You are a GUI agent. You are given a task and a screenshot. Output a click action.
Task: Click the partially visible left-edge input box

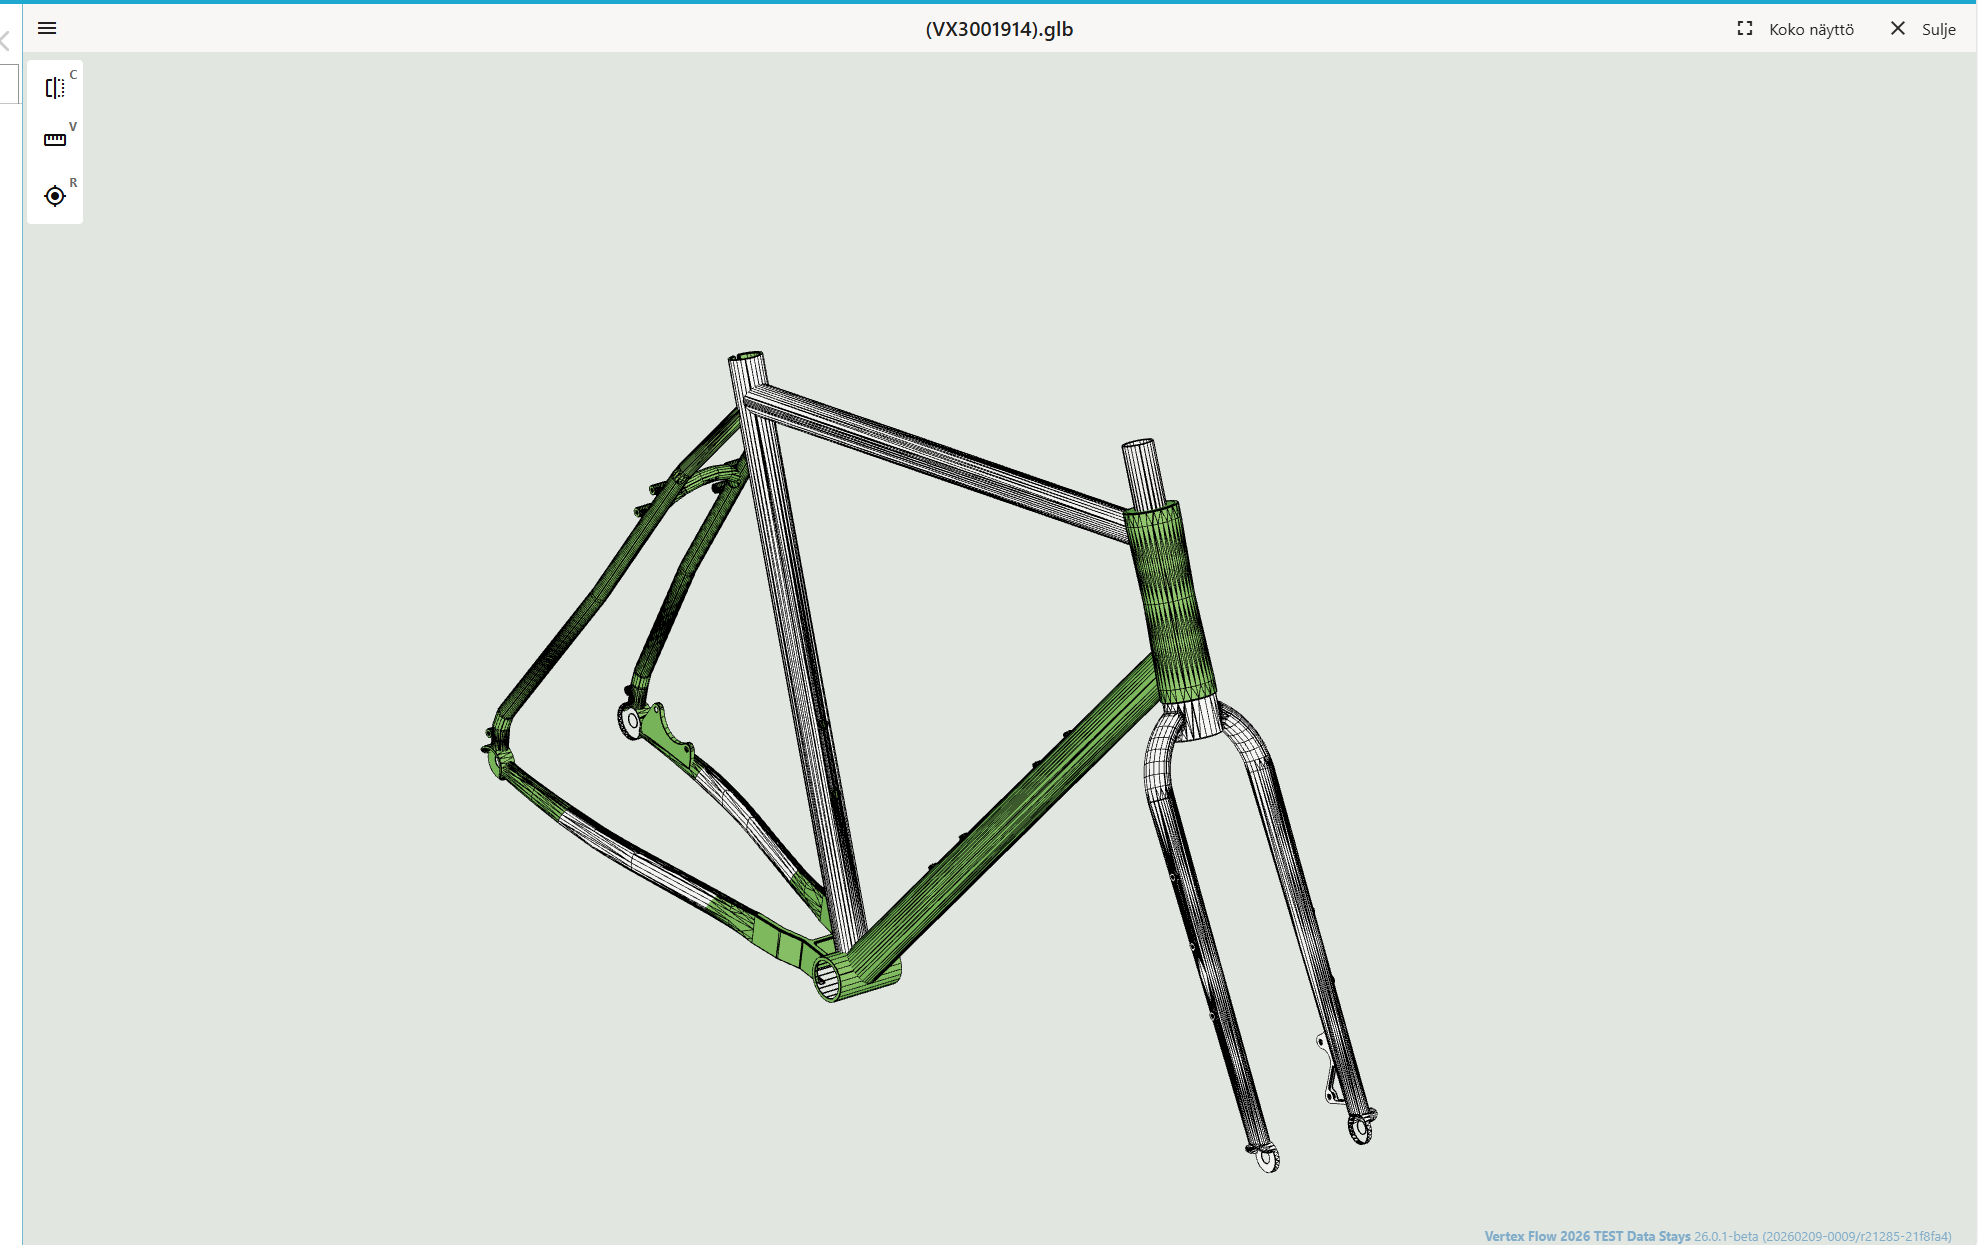pos(9,84)
